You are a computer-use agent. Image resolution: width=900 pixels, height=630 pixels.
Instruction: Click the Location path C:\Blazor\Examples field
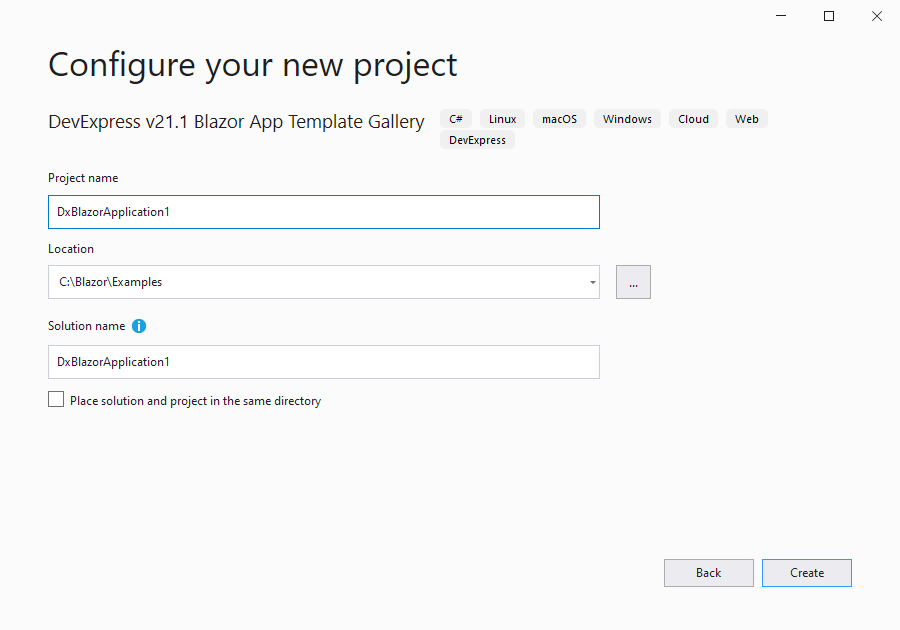click(x=315, y=282)
